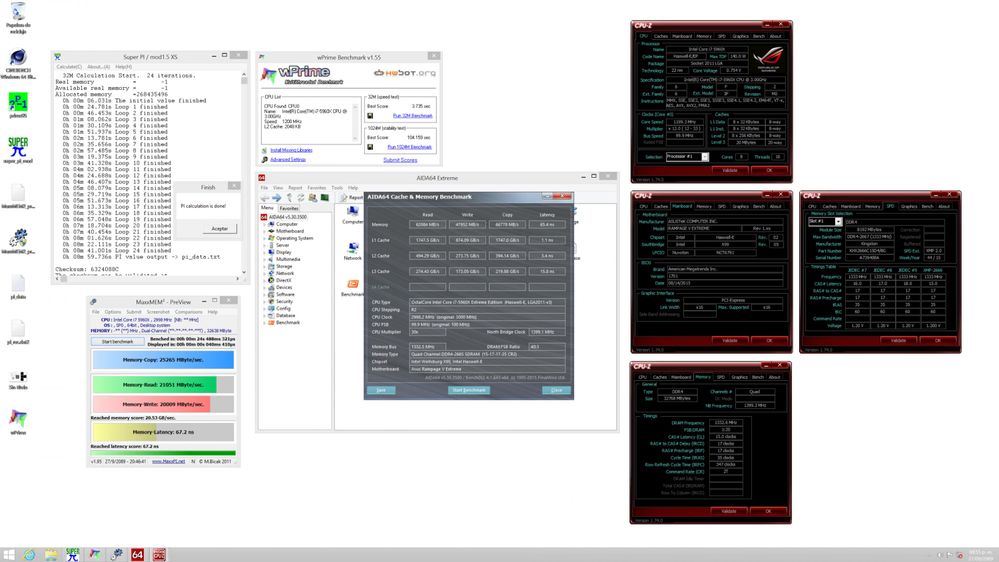Open About tab in CPU-Z Memory window
Viewport: 999px width, 562px height.
tap(775, 377)
